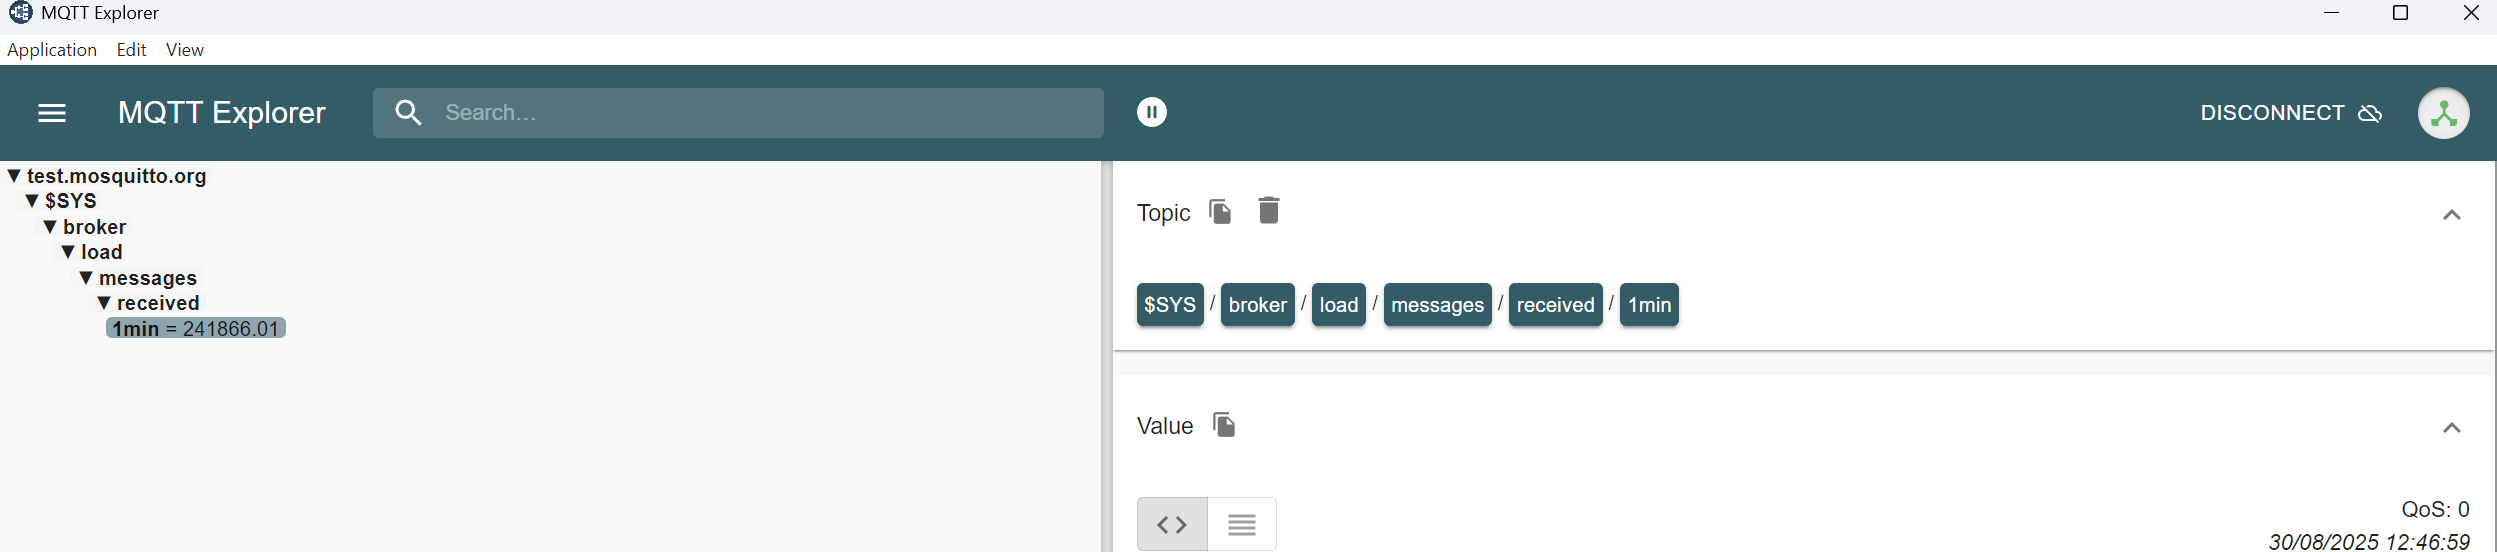The image size is (2497, 552).
Task: Click the timestamp 30/08/2025 12:46:59
Action: click(2369, 541)
